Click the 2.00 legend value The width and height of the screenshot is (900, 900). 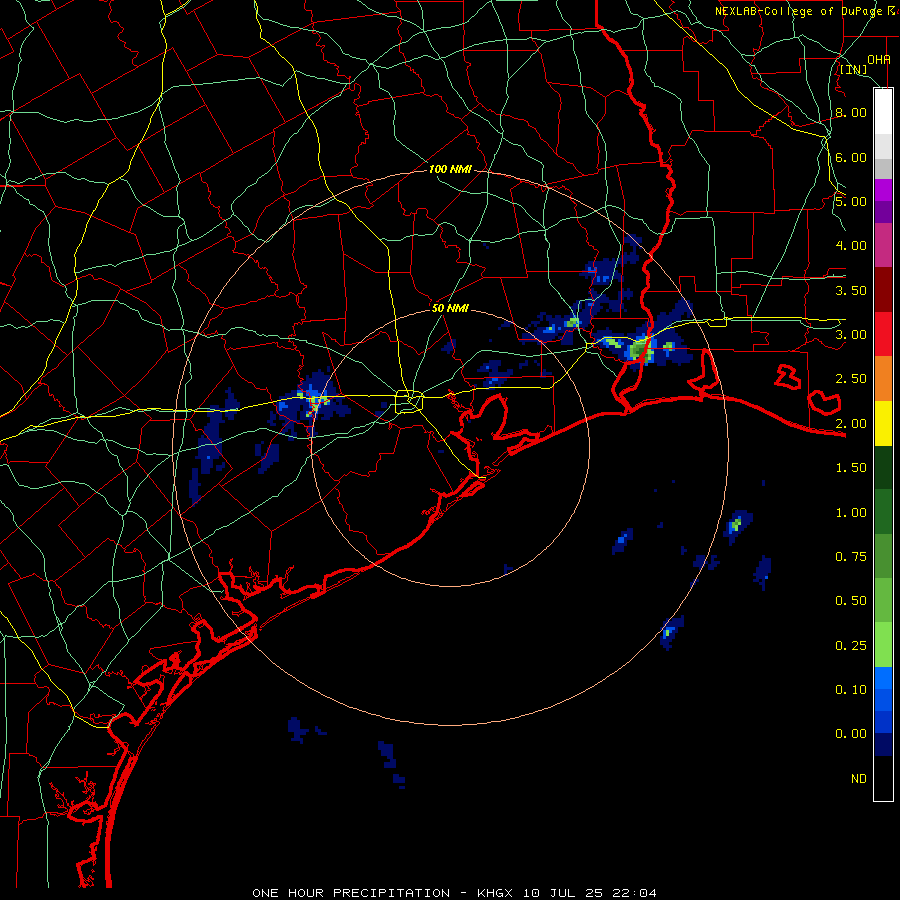click(x=851, y=424)
